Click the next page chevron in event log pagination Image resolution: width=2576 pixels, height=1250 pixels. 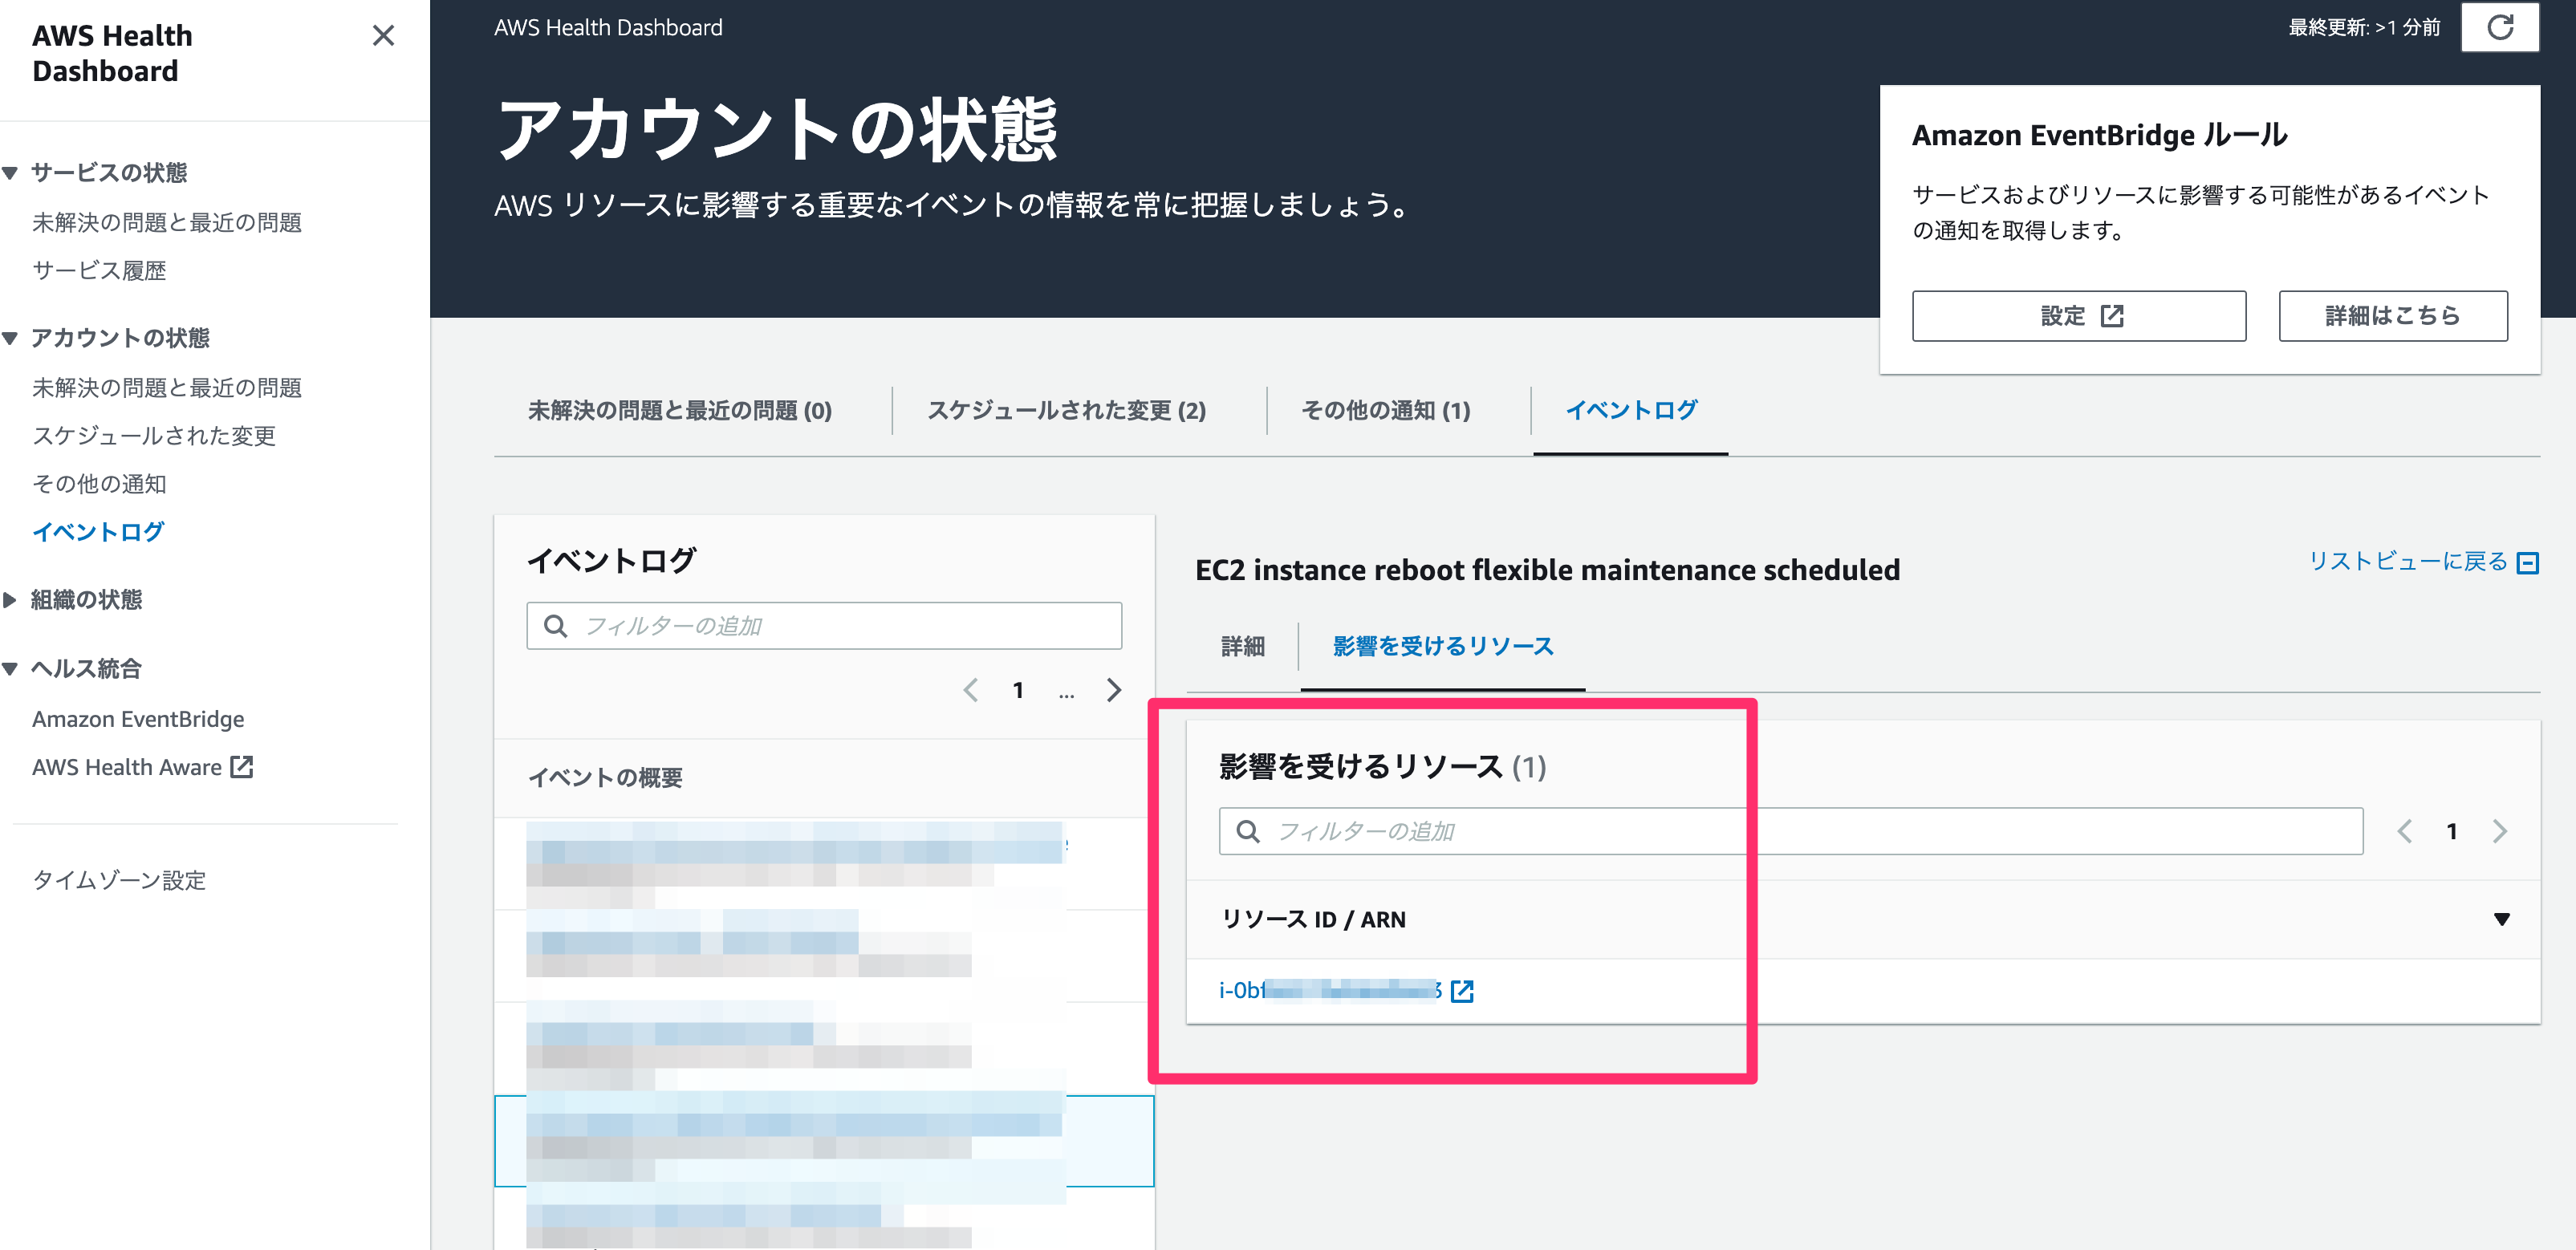click(1113, 690)
